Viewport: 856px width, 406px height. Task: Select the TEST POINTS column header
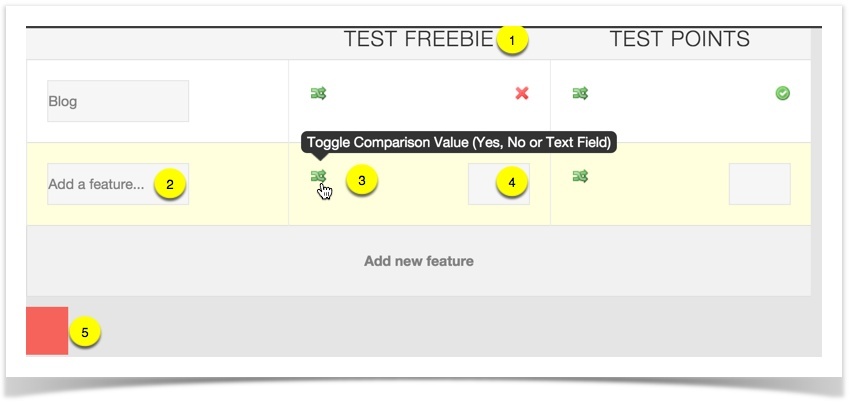(x=680, y=39)
